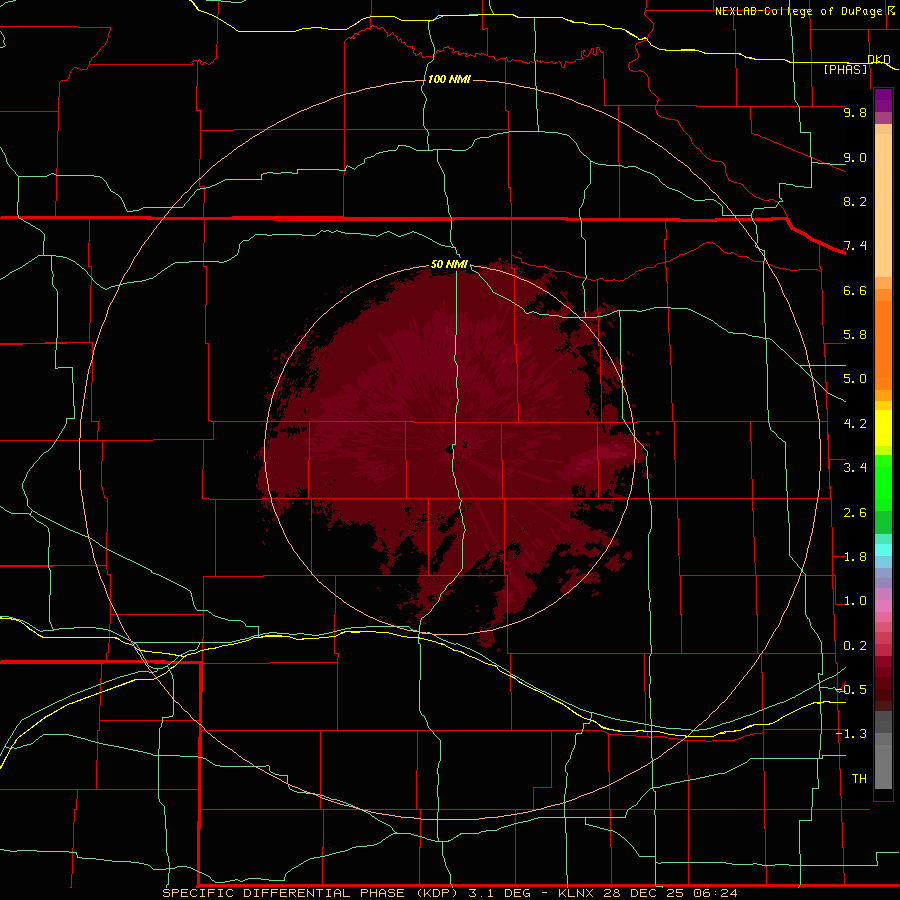Click the 6.6 value on the color scale

point(855,290)
